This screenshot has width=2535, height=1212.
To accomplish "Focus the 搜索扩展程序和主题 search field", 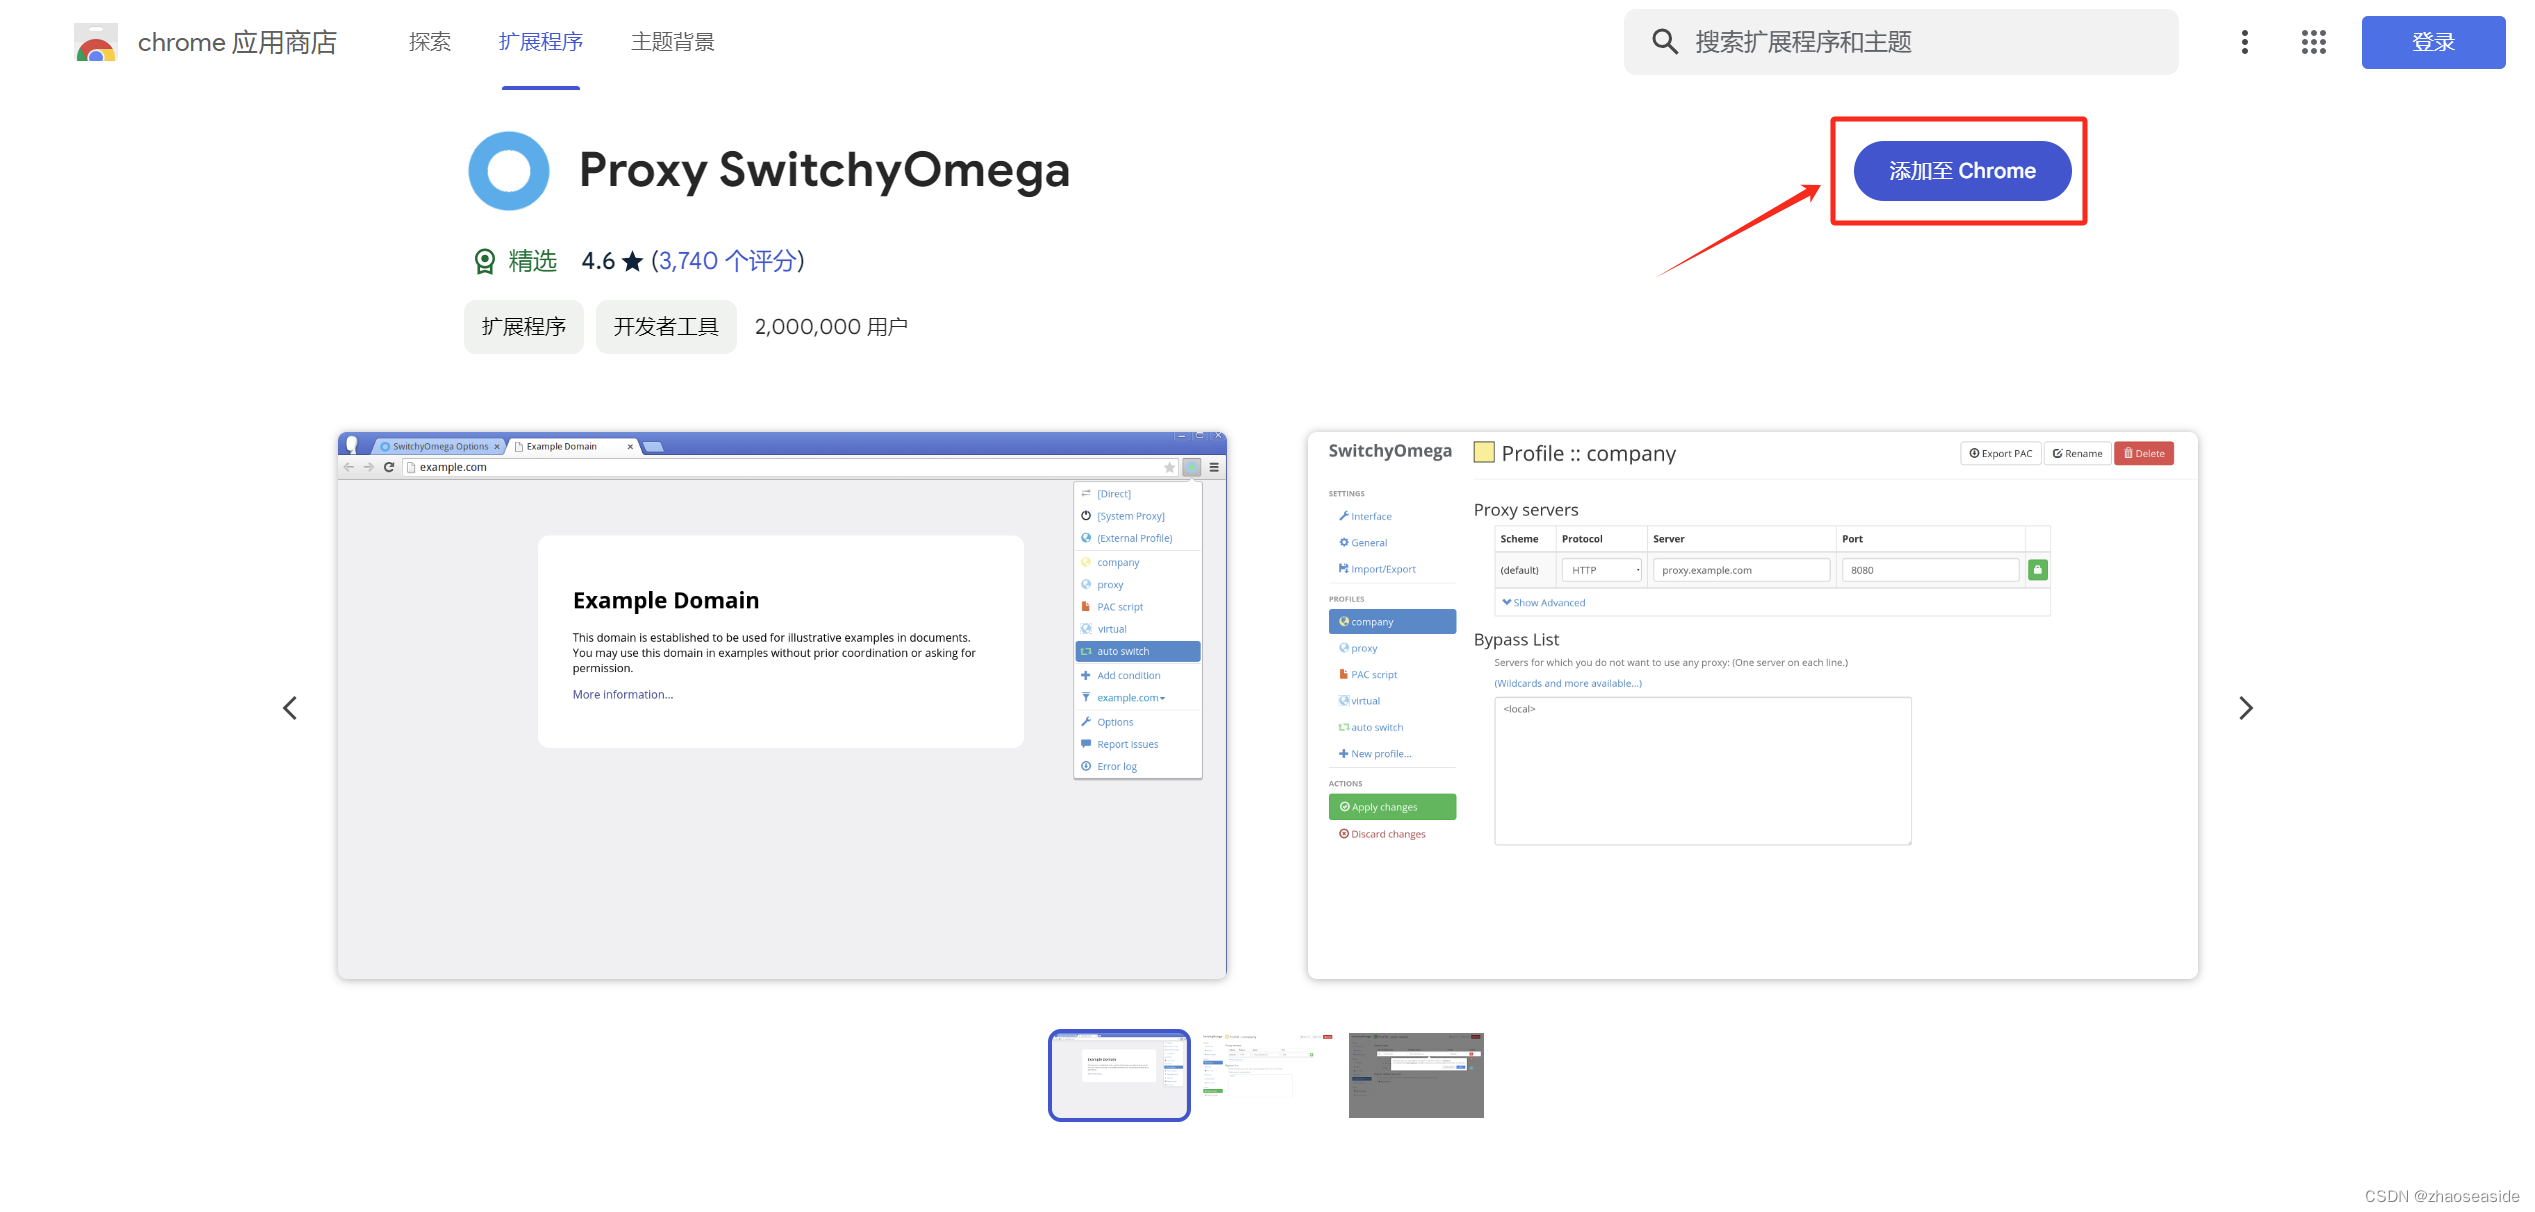I will (1901, 42).
